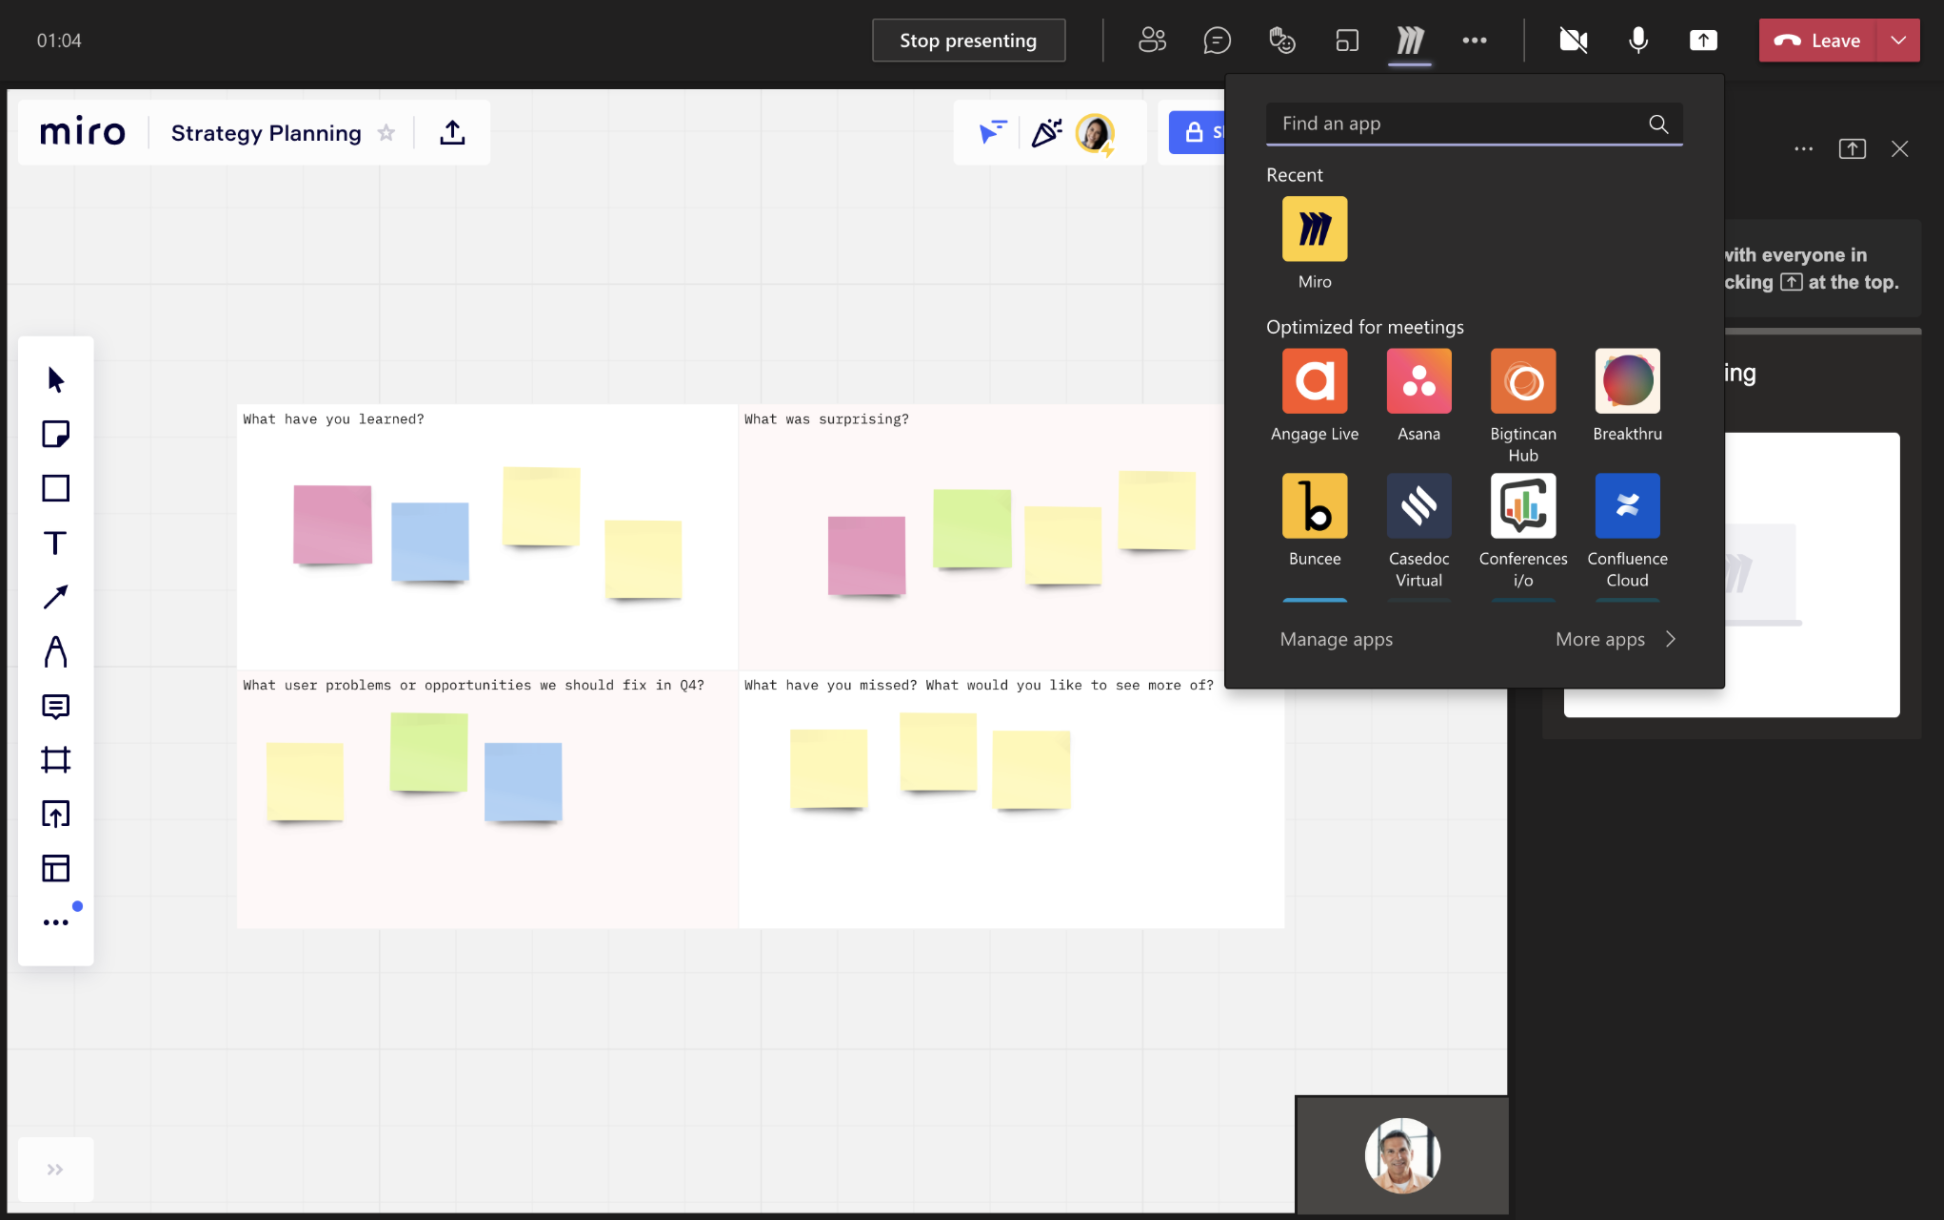Open the Asana app icon

tap(1418, 381)
